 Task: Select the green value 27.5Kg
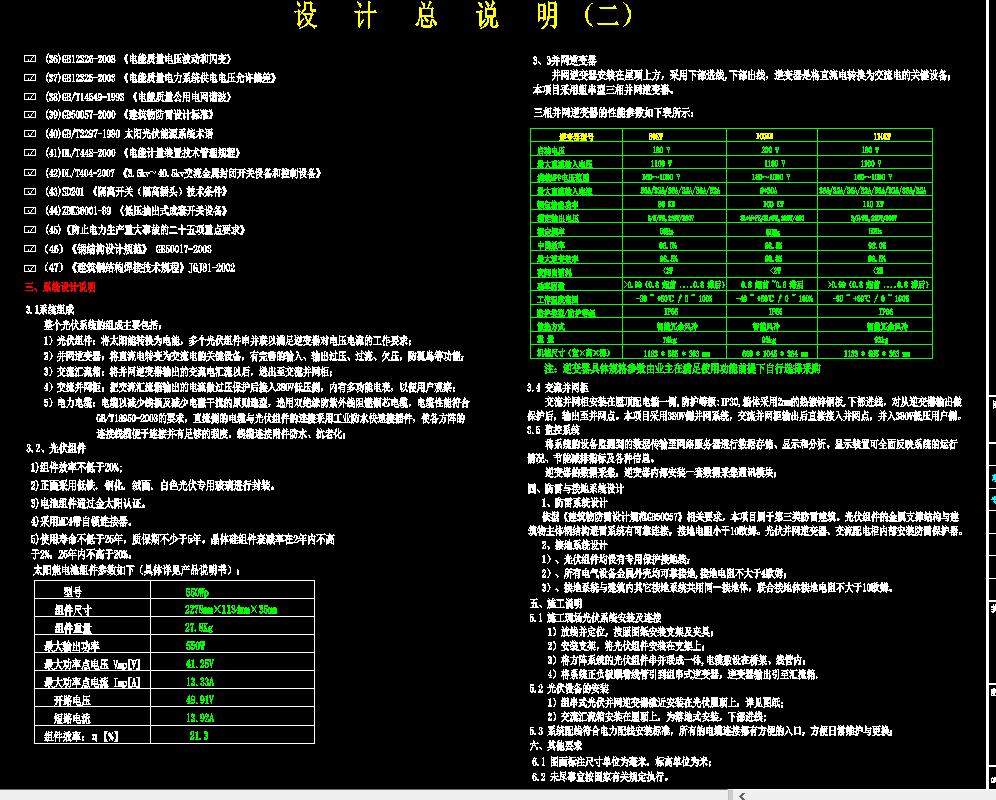[x=199, y=628]
